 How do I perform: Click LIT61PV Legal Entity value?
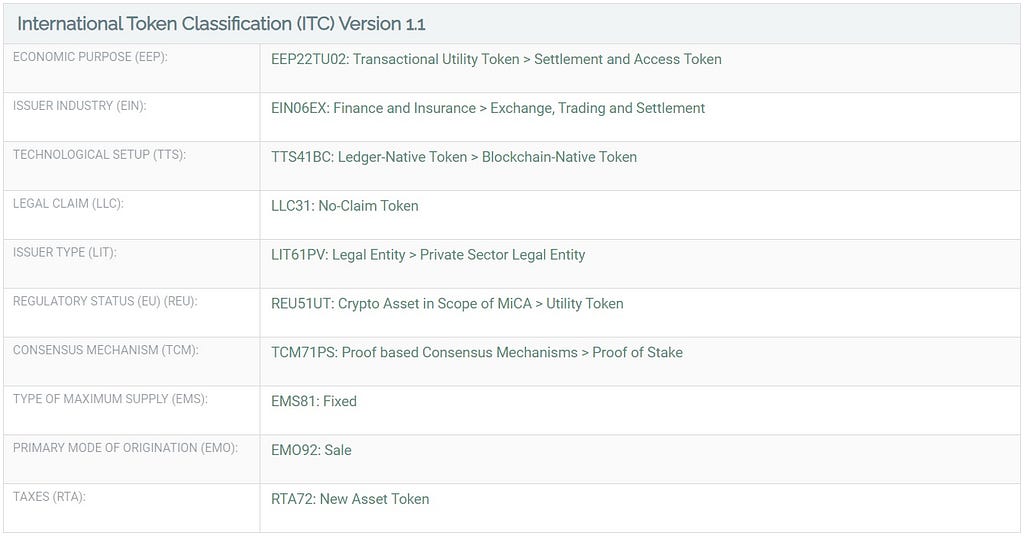(428, 255)
